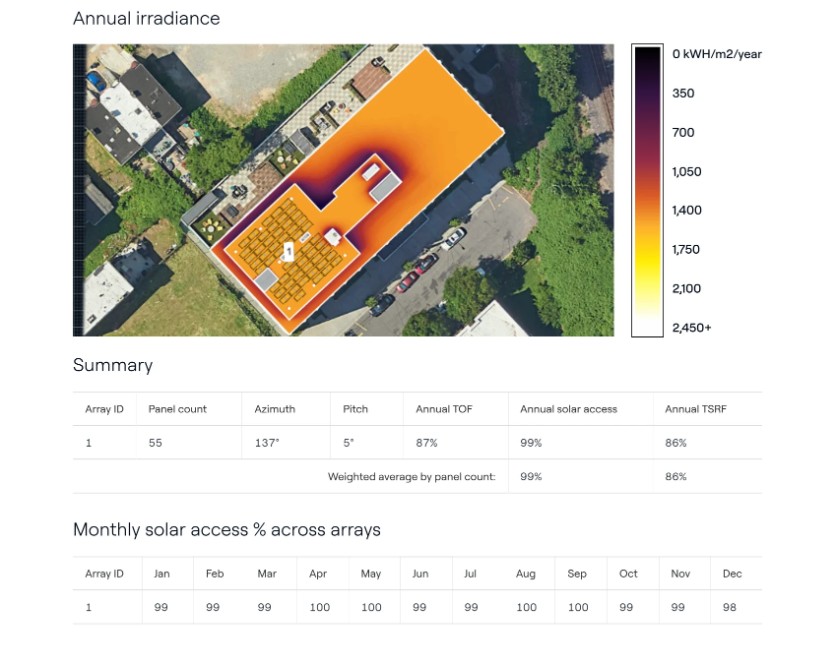Viewport: 832px width, 648px height.
Task: Select the panel count value '55'
Action: click(155, 443)
